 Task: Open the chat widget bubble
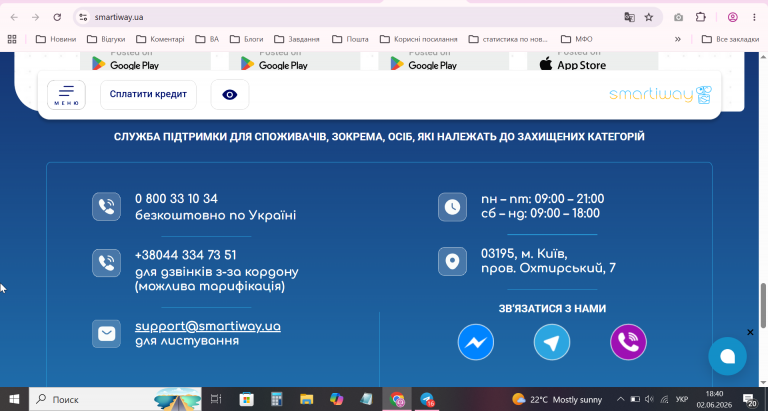[727, 356]
